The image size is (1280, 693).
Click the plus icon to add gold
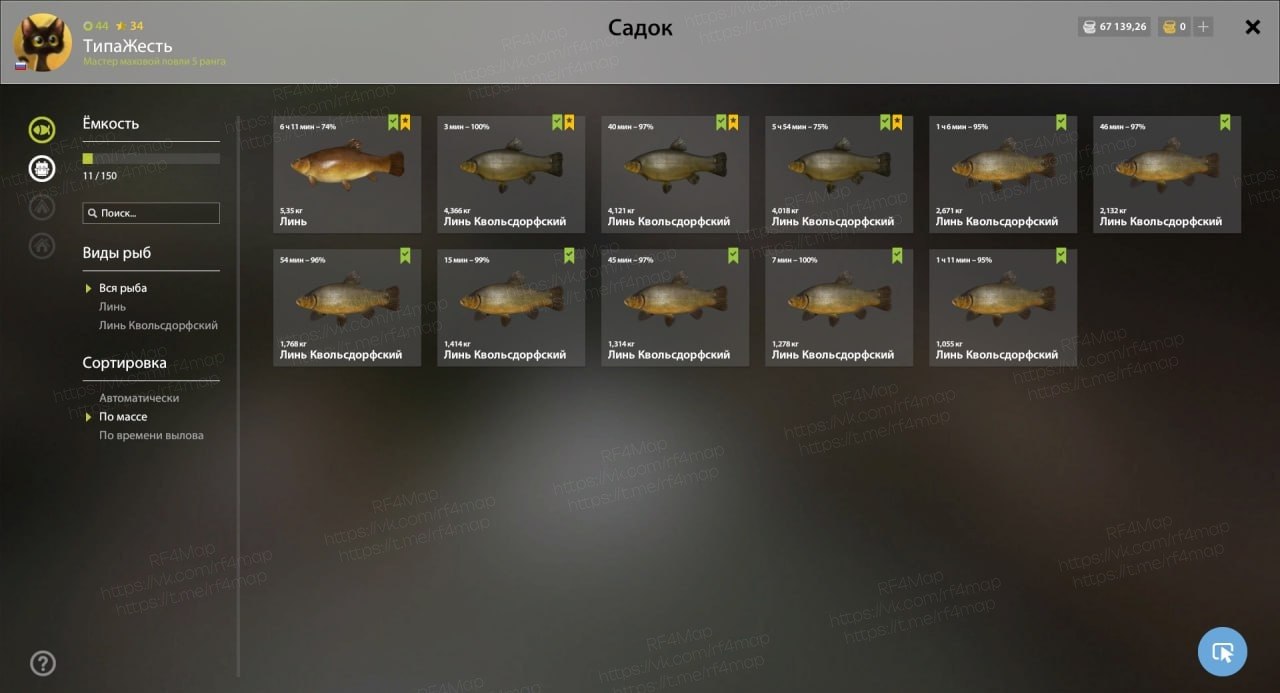1203,27
